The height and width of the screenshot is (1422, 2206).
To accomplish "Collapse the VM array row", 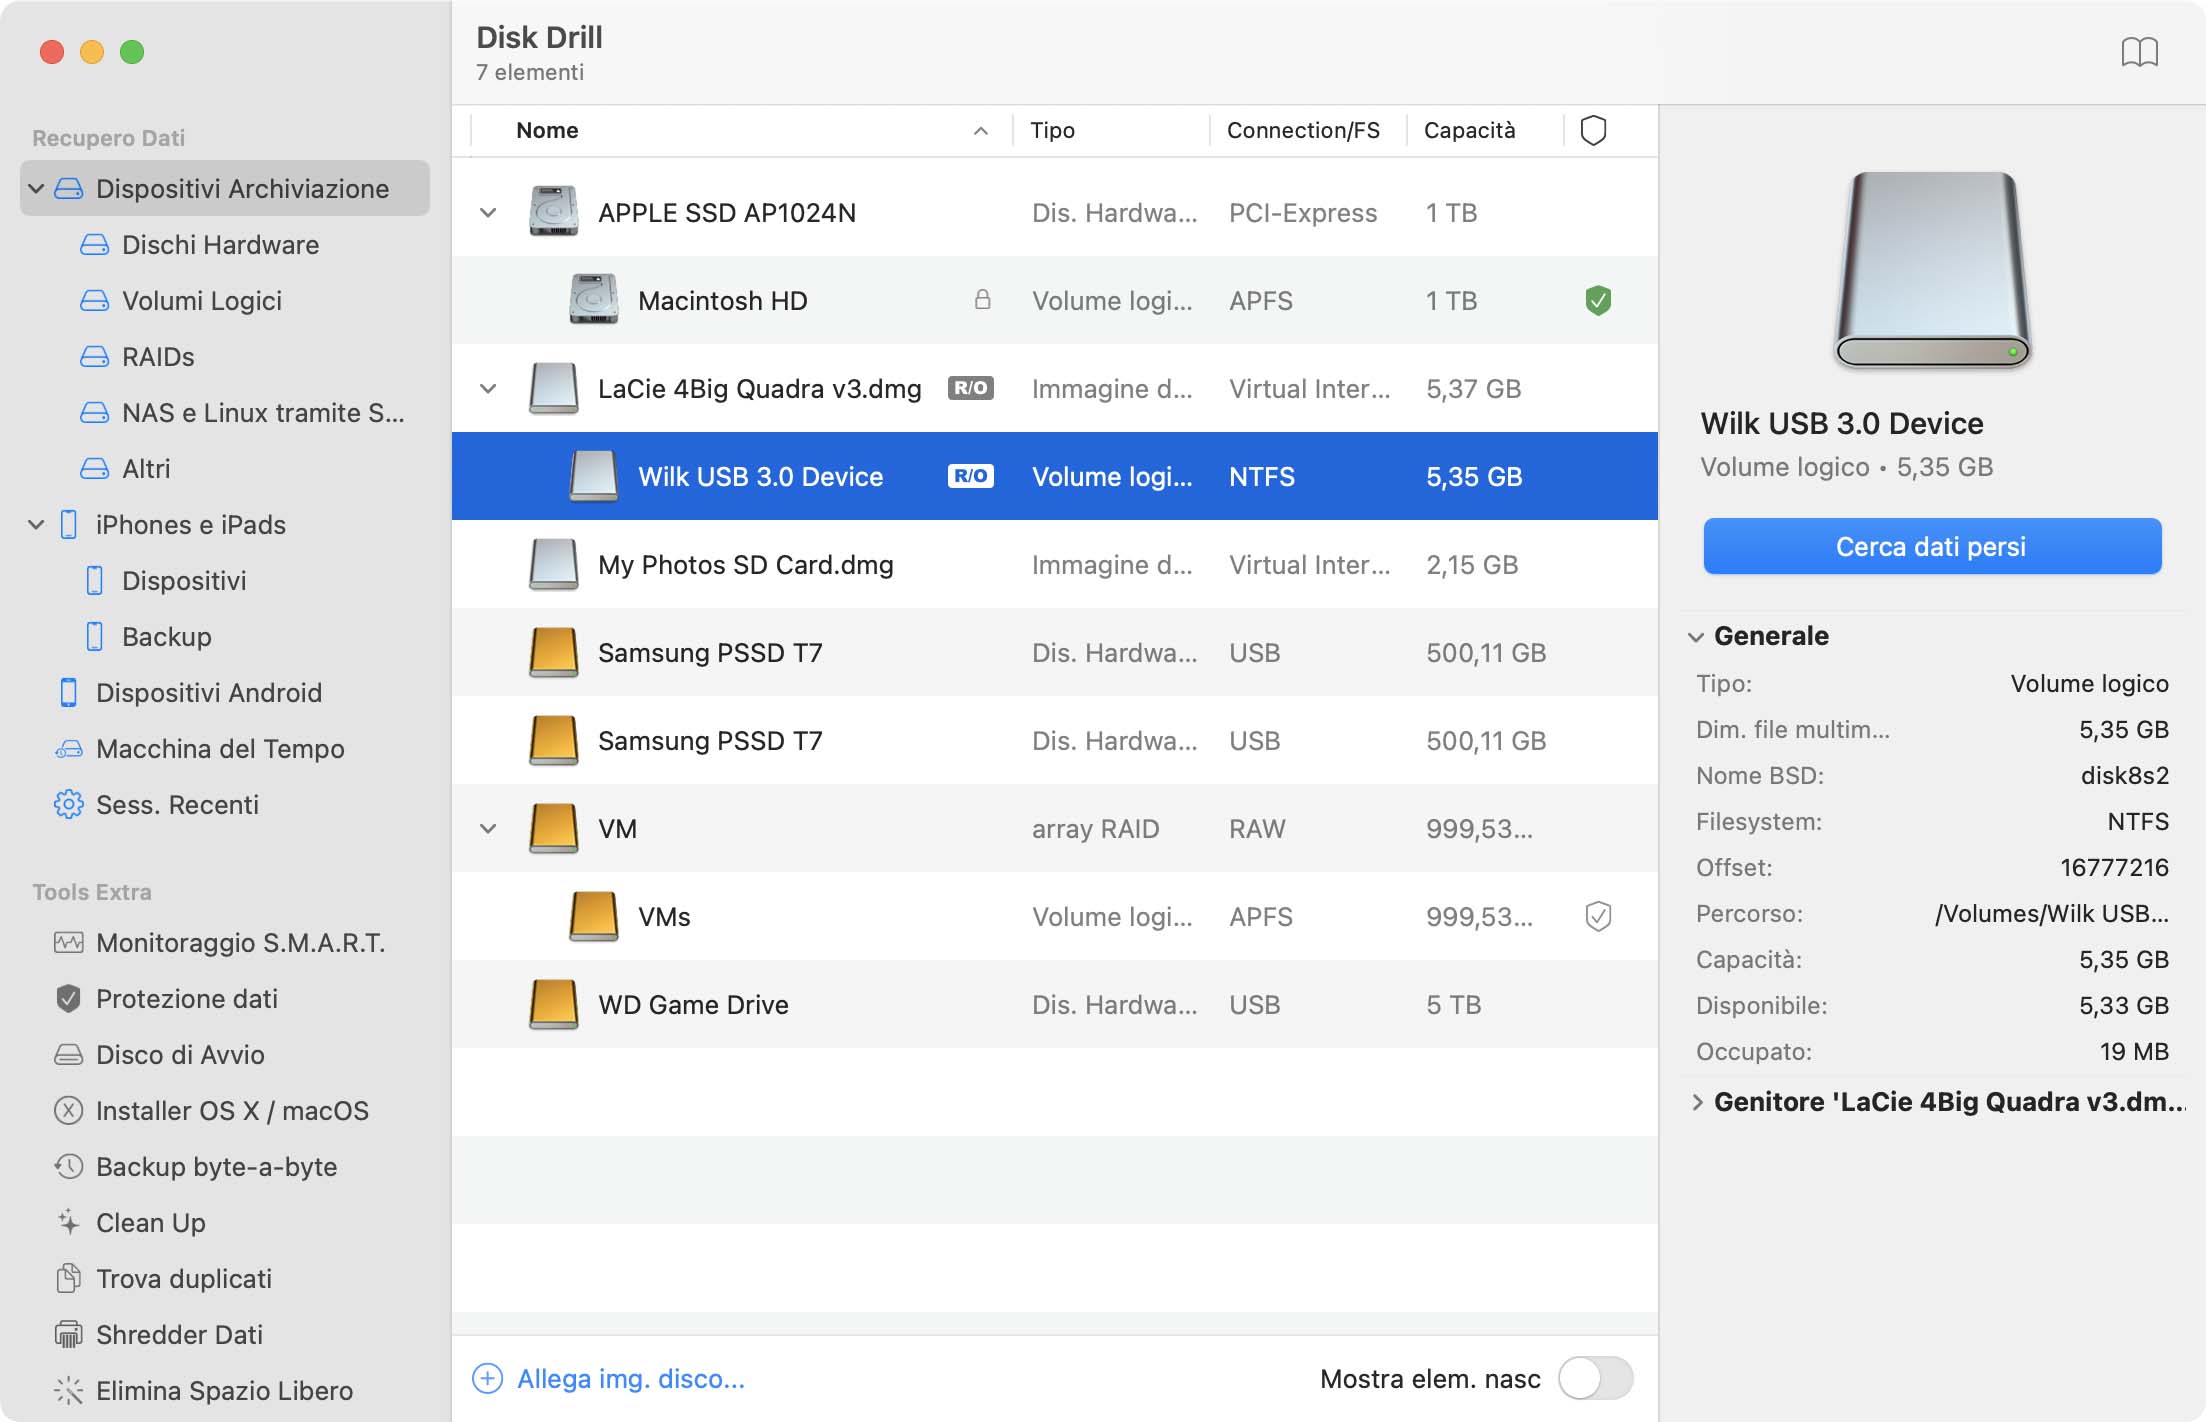I will tap(488, 828).
